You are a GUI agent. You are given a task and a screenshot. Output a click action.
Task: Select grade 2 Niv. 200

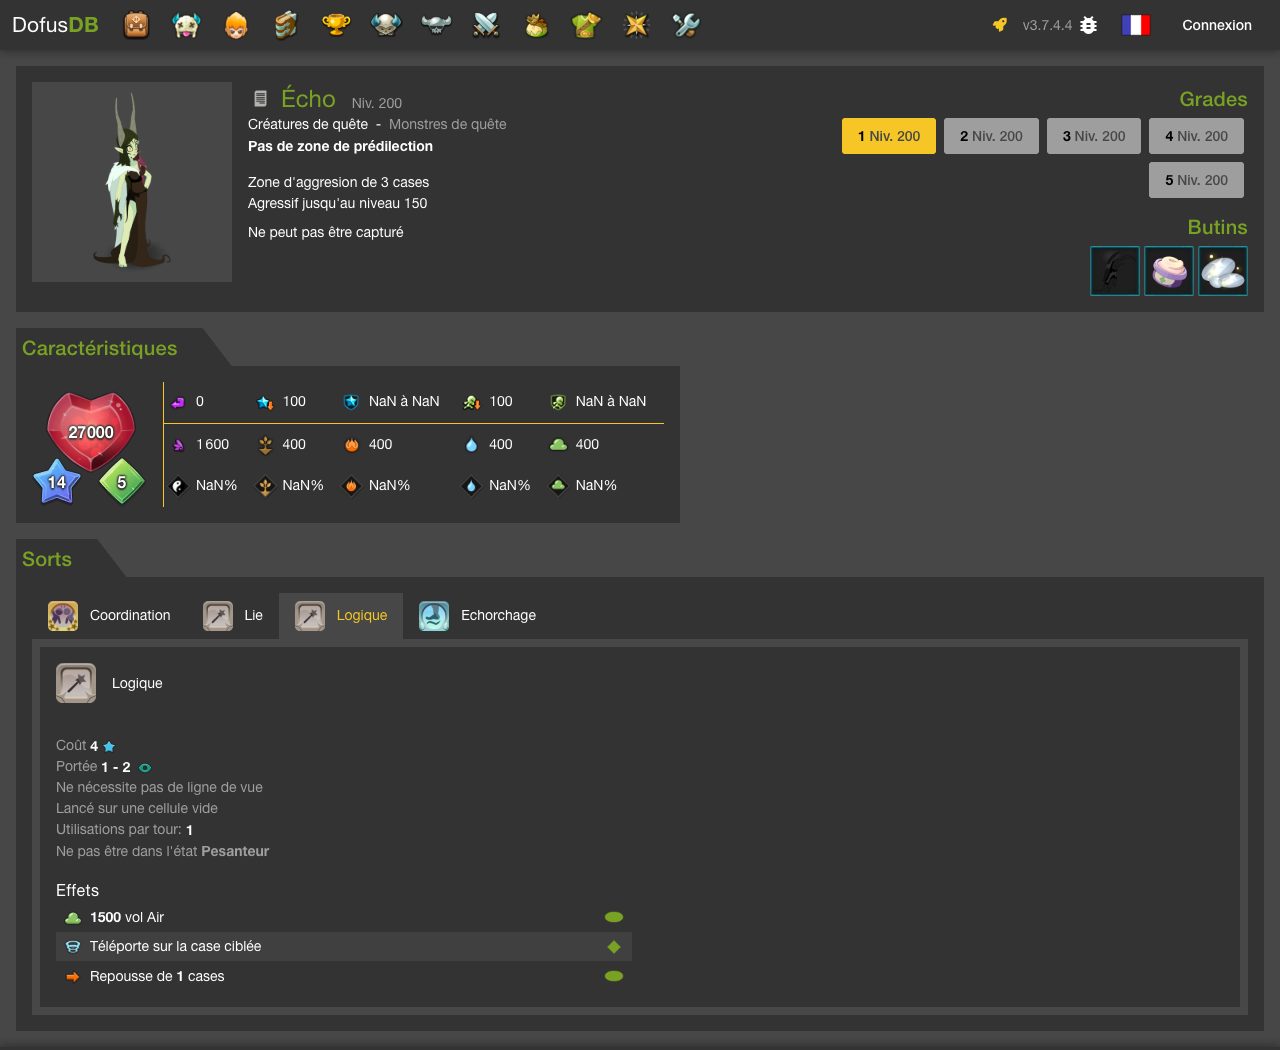tap(991, 136)
